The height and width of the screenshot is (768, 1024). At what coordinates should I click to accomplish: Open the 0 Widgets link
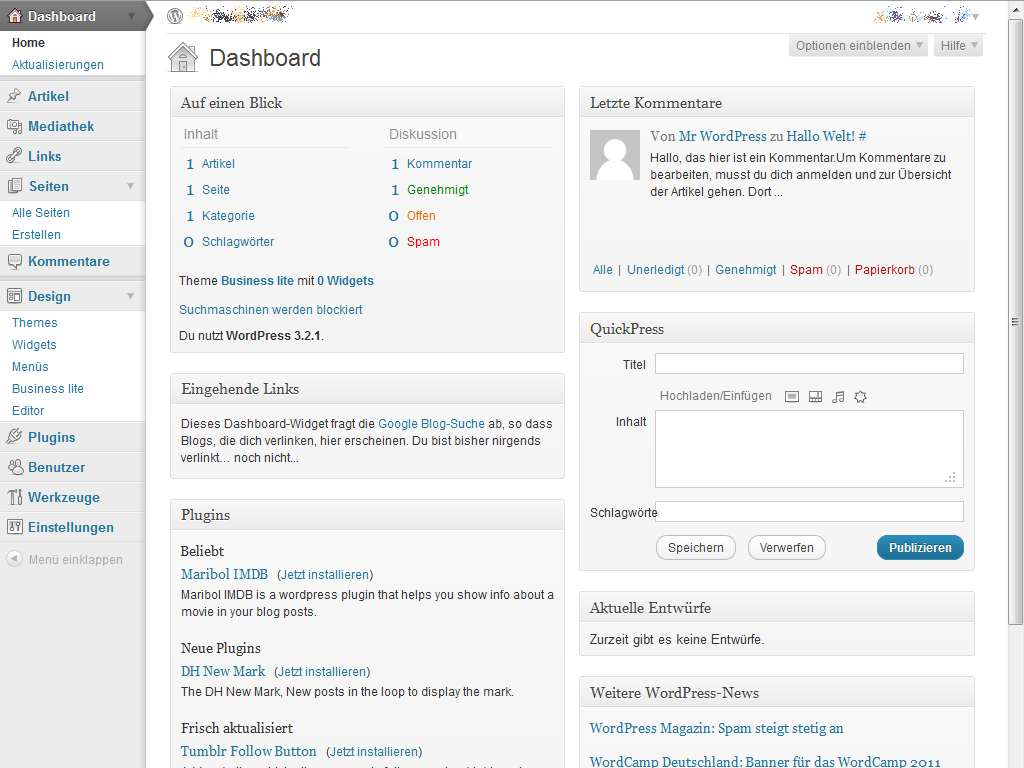click(345, 281)
